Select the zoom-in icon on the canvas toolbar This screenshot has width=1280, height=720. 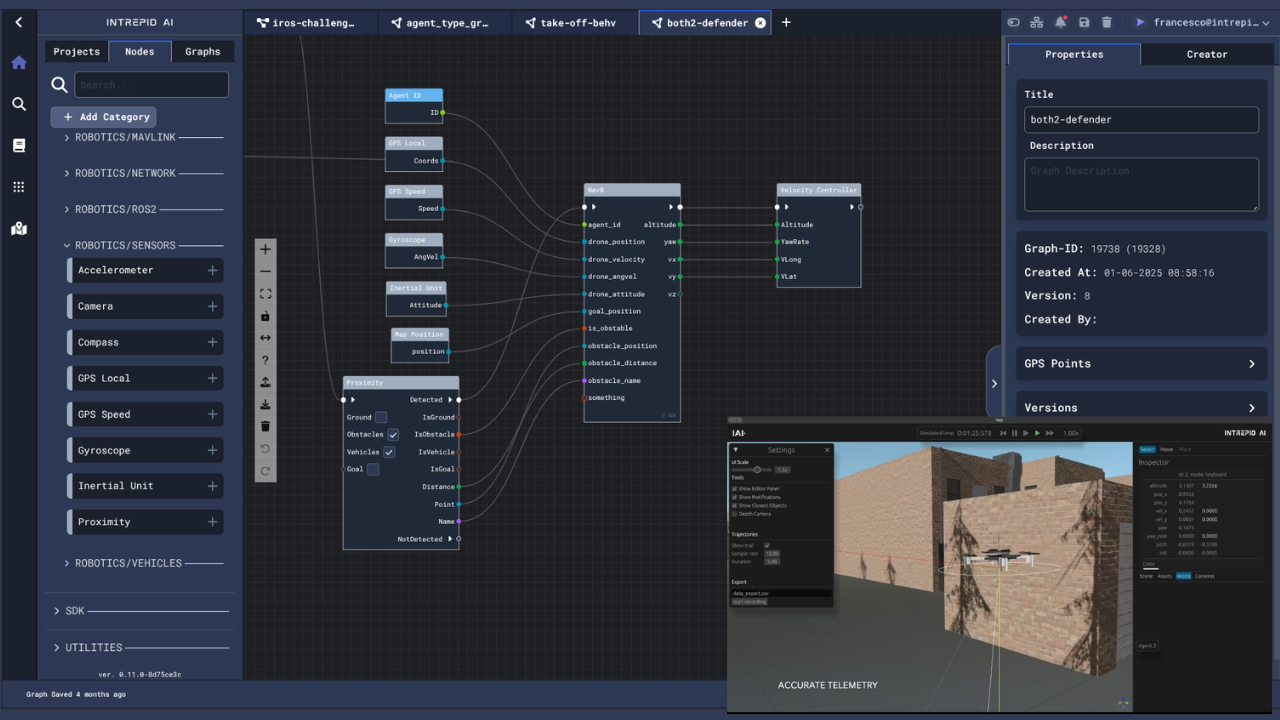coord(265,249)
